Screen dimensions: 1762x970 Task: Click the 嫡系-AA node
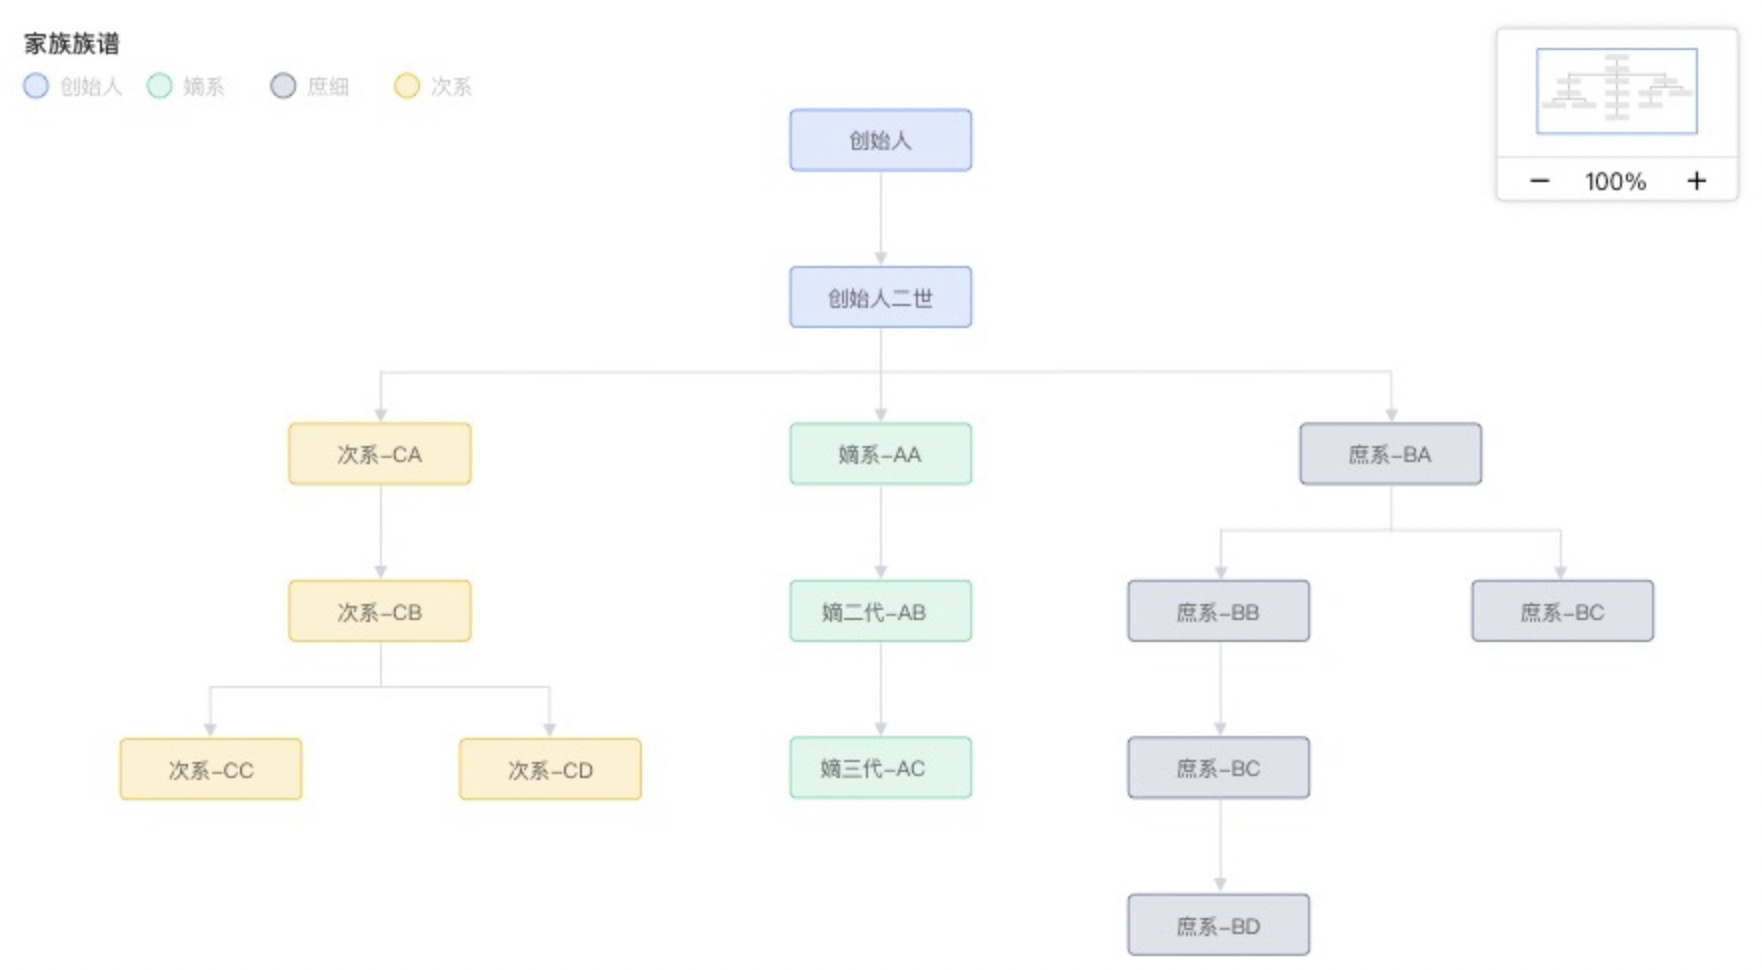pyautogui.click(x=880, y=454)
